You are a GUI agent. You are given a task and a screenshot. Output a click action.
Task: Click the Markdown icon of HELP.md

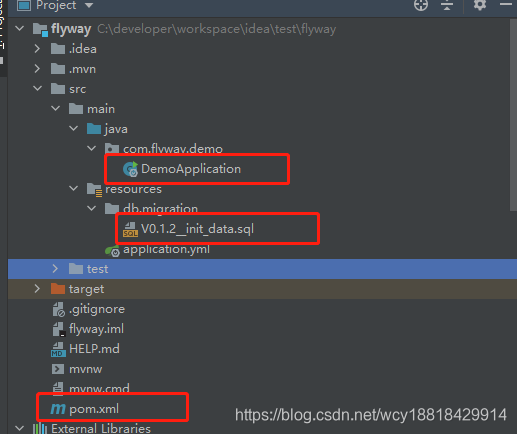click(58, 349)
